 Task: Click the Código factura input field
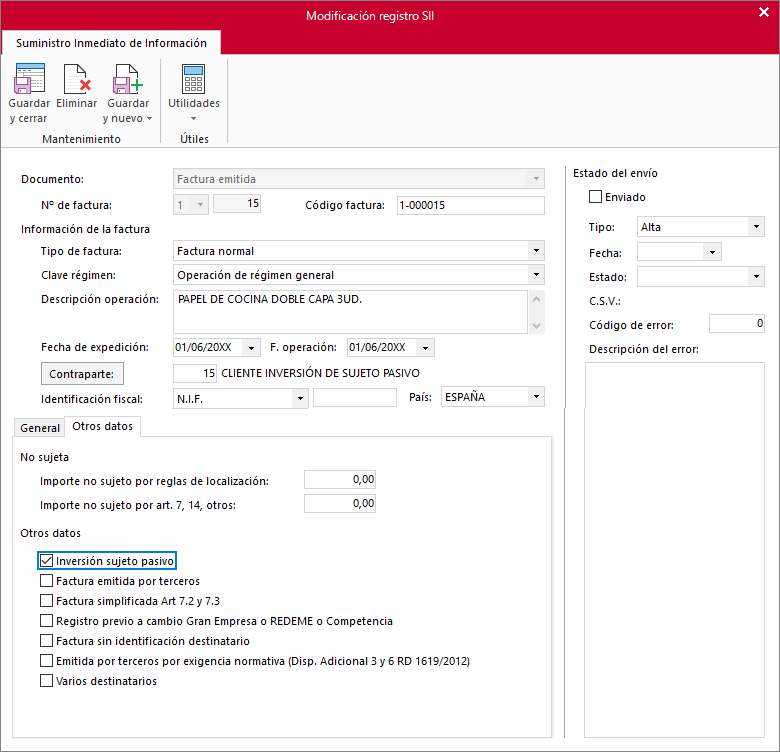pos(471,205)
